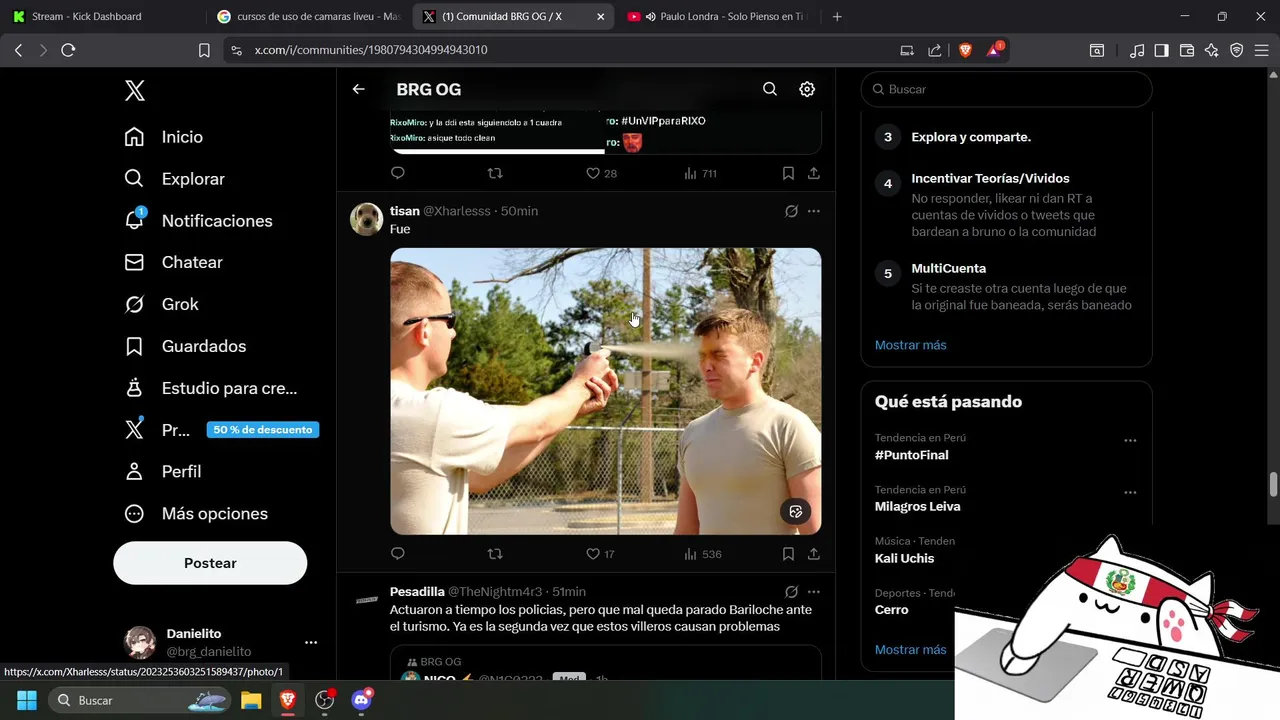The image size is (1280, 720).
Task: Like tisan's post with 17 likes
Action: (x=601, y=553)
